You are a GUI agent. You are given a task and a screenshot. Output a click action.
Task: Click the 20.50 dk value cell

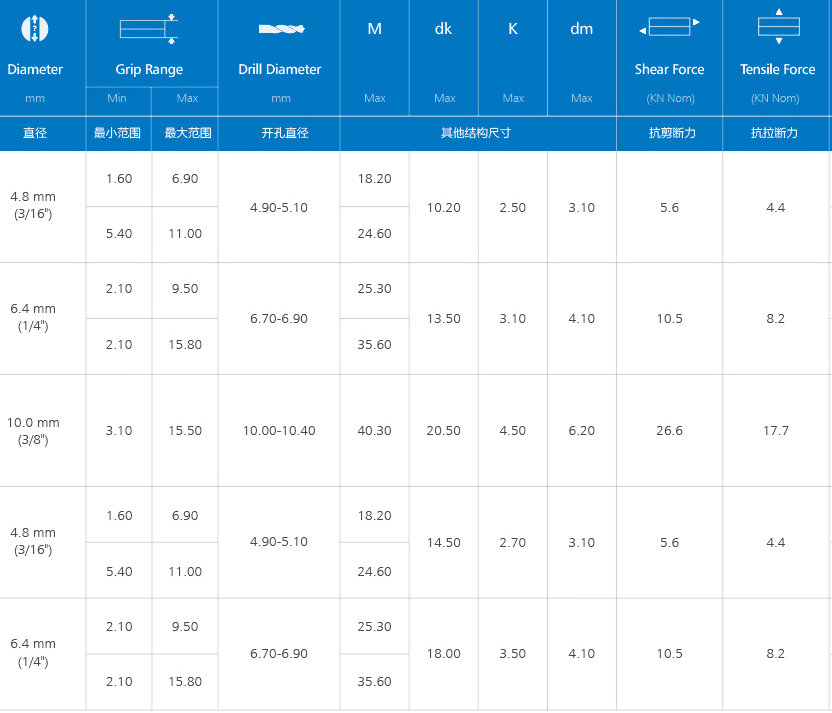(x=443, y=431)
